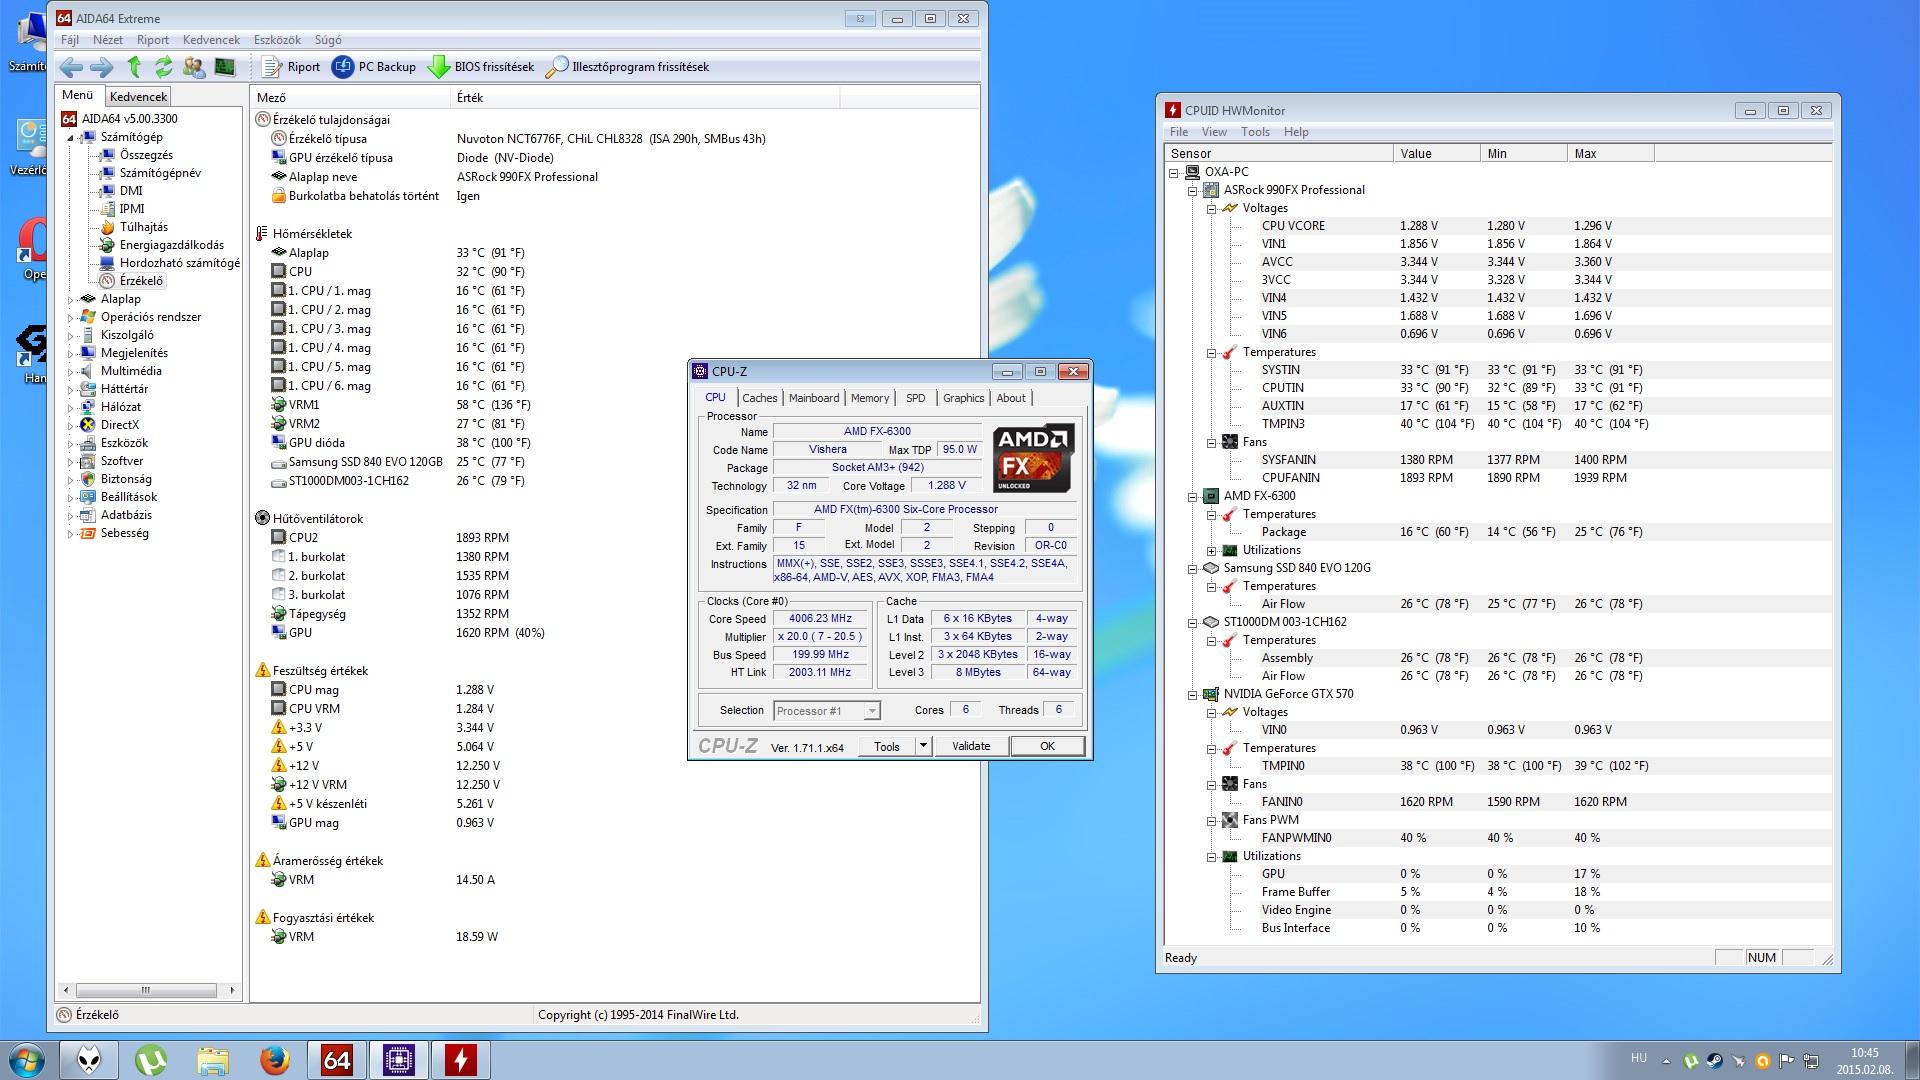Open the Súgó menu in AIDA64
Screen dimensions: 1920x1080
point(328,40)
